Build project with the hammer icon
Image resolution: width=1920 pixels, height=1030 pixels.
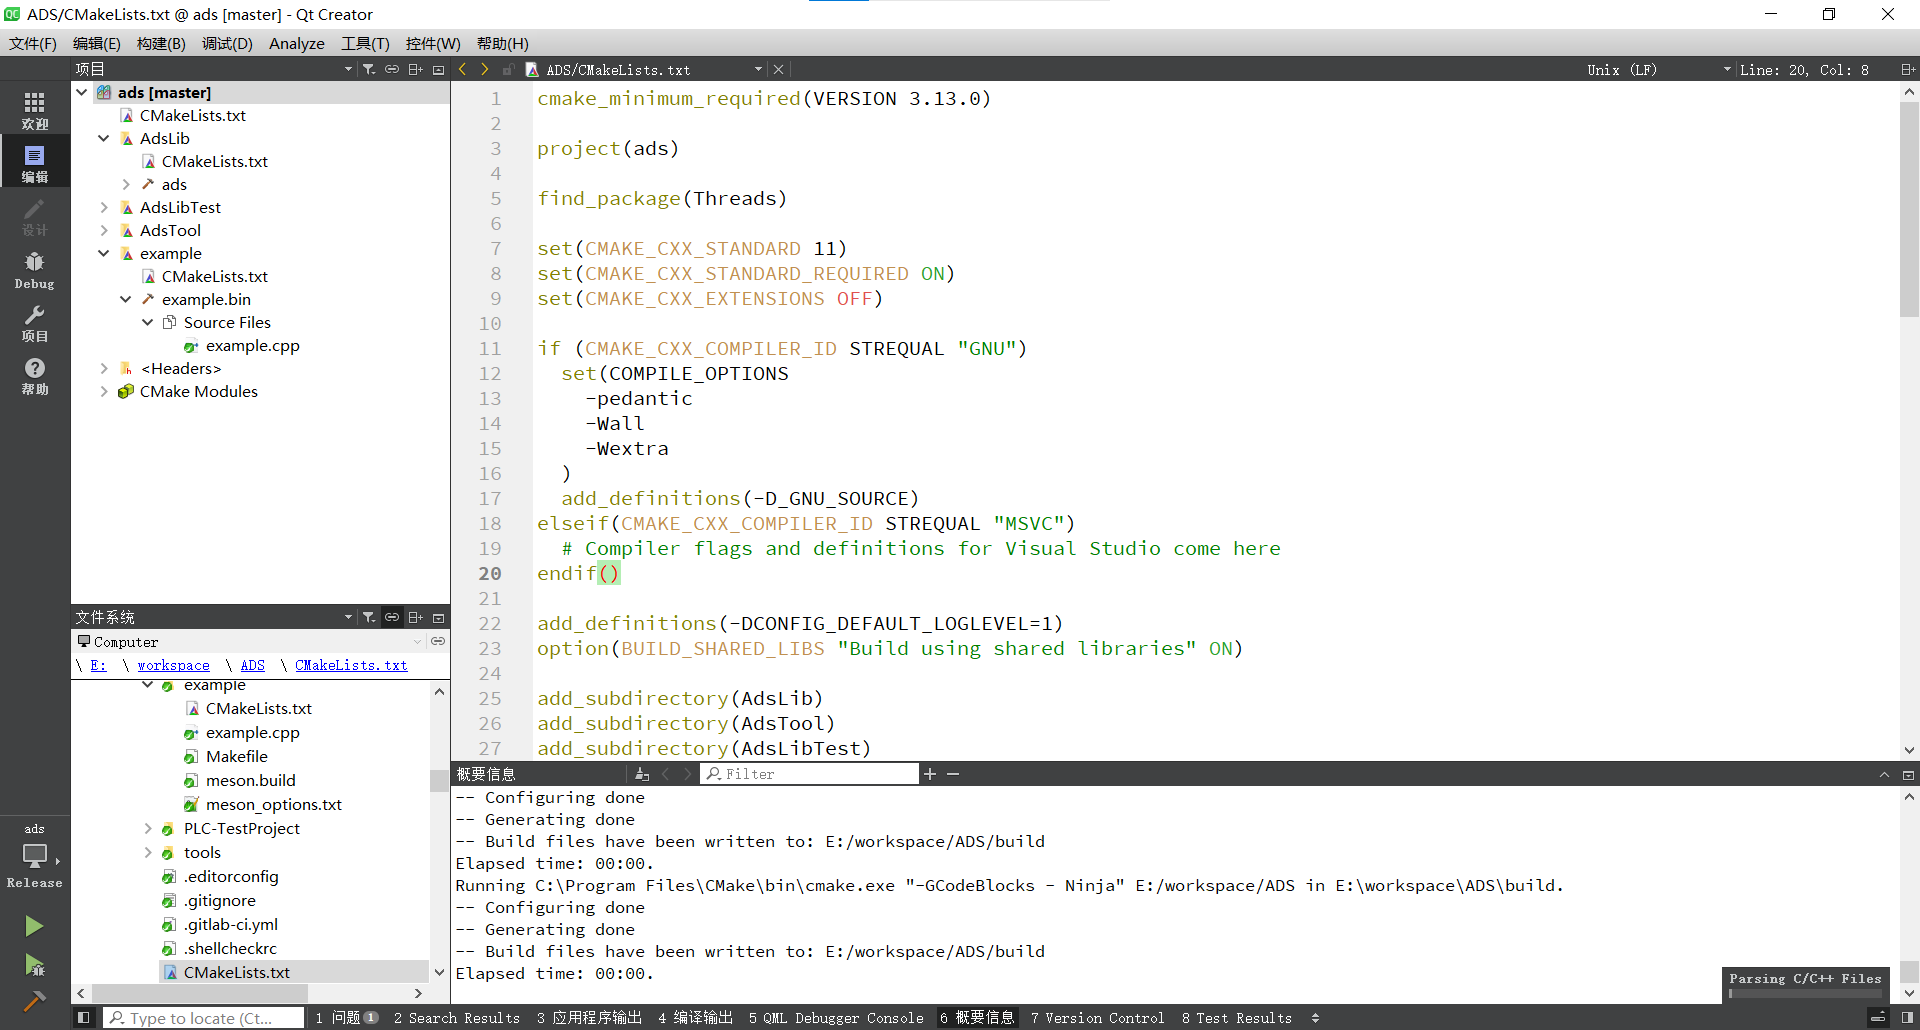tap(34, 1001)
